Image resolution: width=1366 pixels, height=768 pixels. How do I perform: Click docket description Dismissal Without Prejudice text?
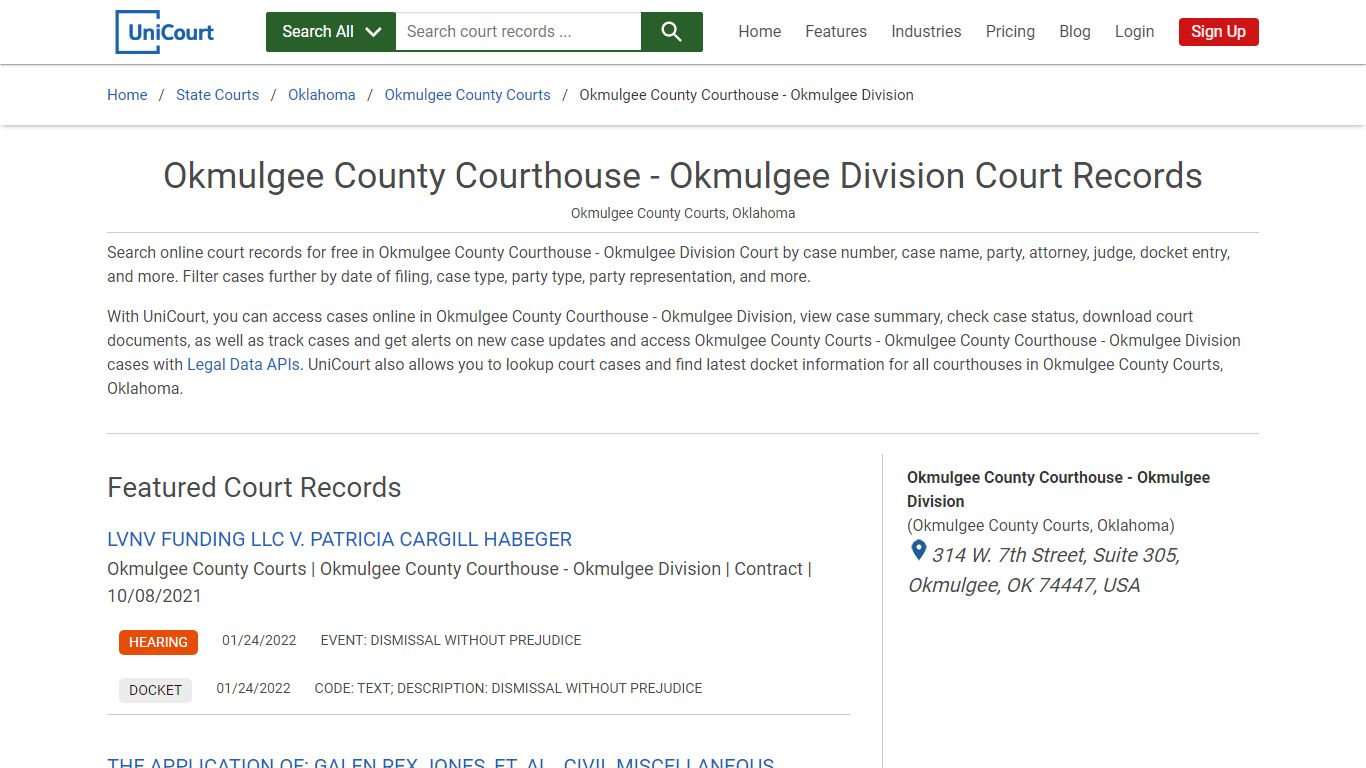click(x=508, y=688)
